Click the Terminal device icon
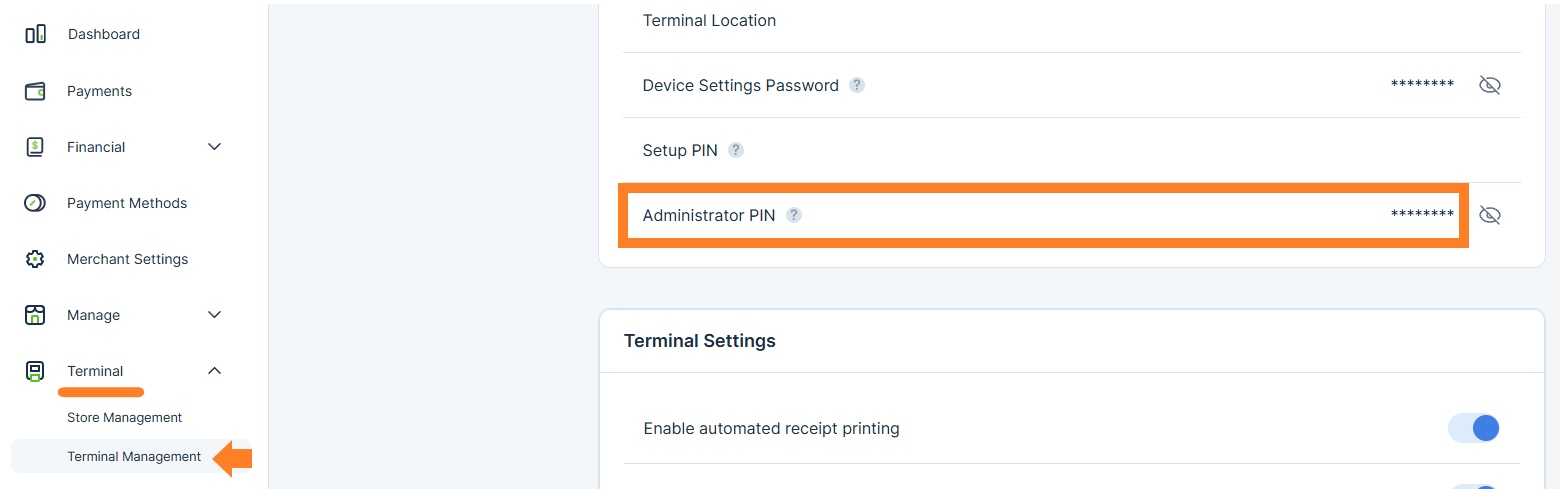 [35, 372]
